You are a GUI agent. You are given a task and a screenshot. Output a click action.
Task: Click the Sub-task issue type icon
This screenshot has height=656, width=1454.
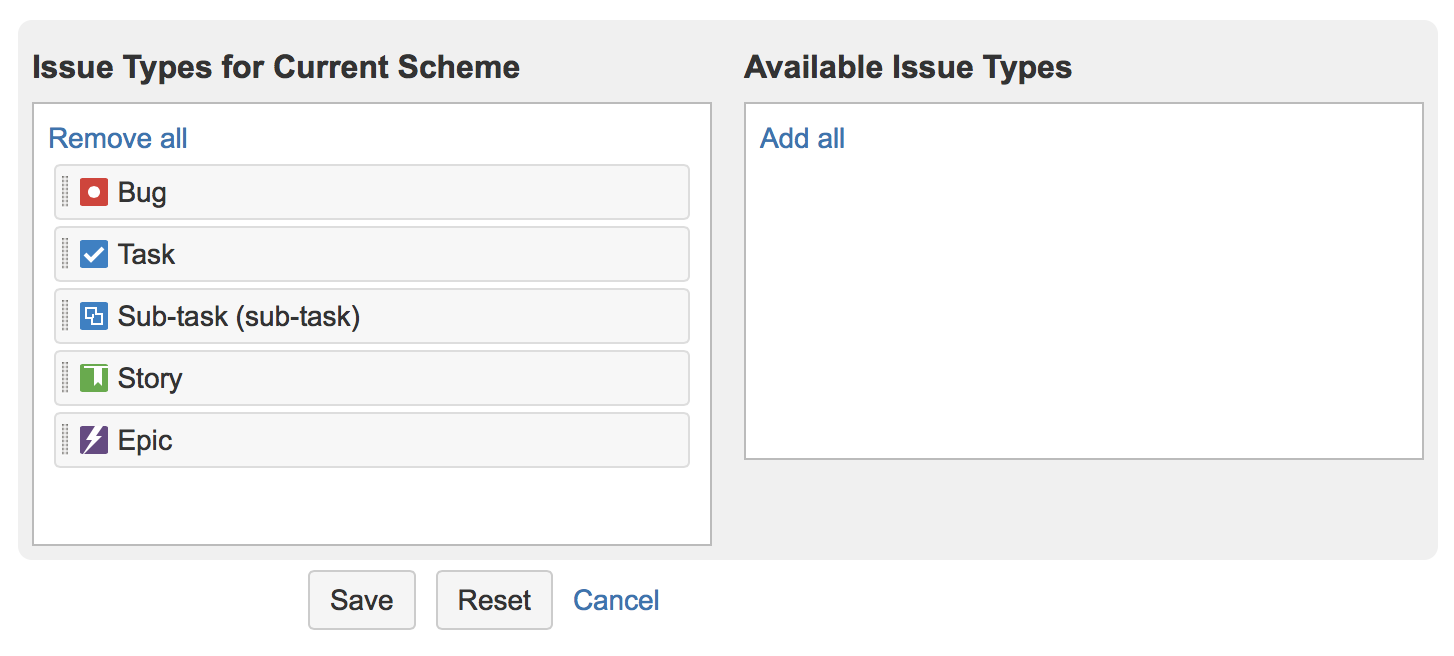coord(94,316)
